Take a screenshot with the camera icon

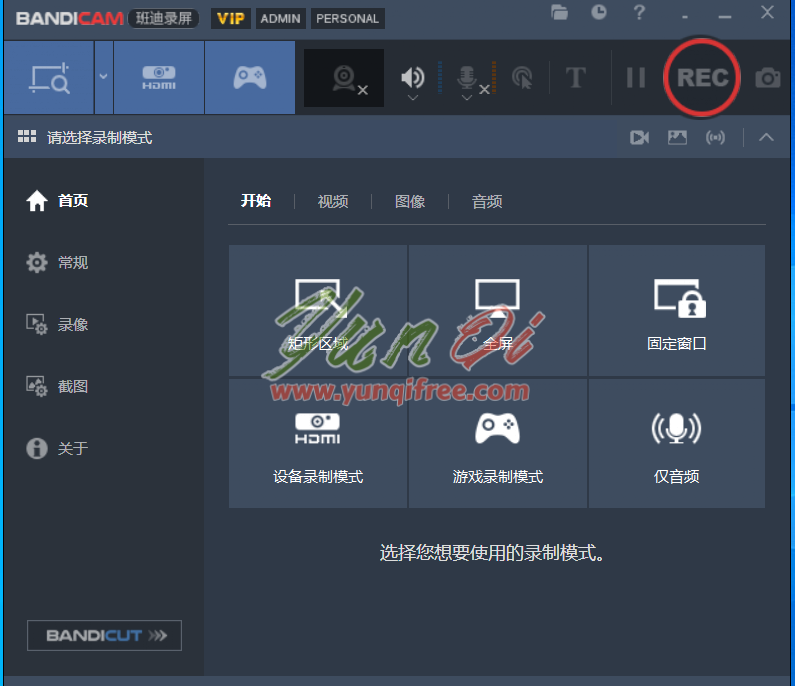(x=768, y=78)
